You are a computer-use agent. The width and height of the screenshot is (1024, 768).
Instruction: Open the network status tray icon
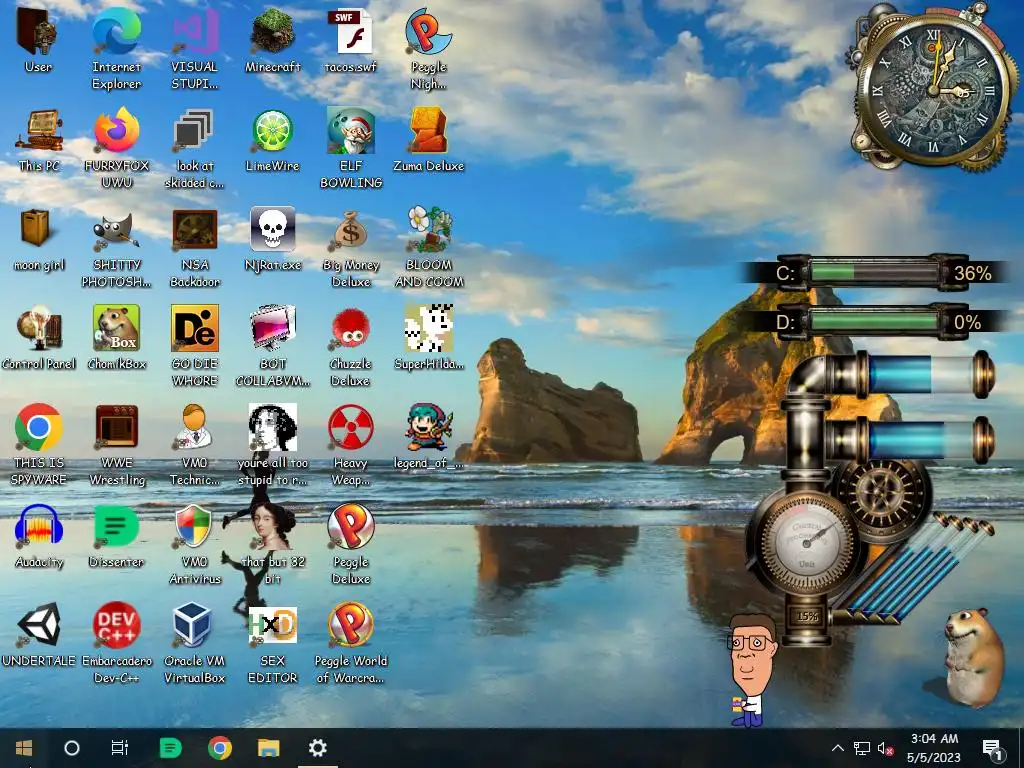pyautogui.click(x=862, y=748)
